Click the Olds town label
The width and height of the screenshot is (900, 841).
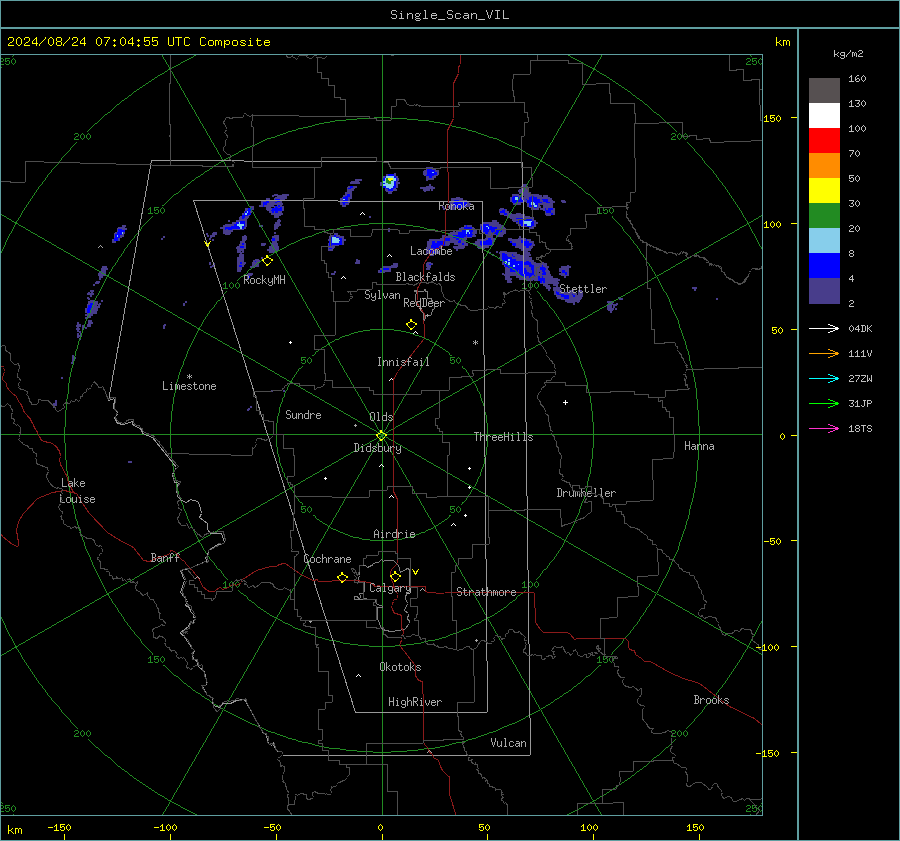pos(381,417)
